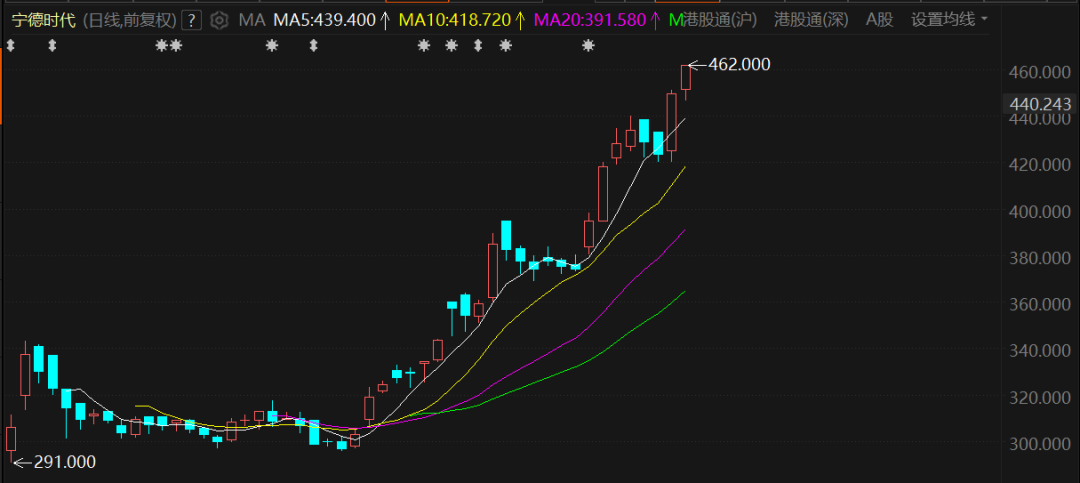Click the 462.000 high price label

pos(740,65)
